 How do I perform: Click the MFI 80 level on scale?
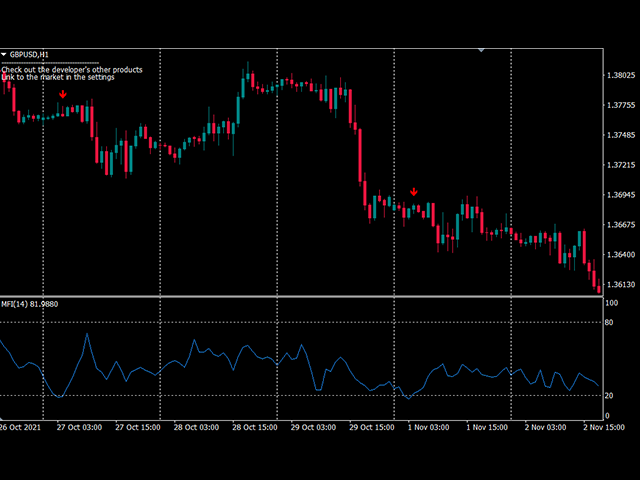tap(609, 322)
